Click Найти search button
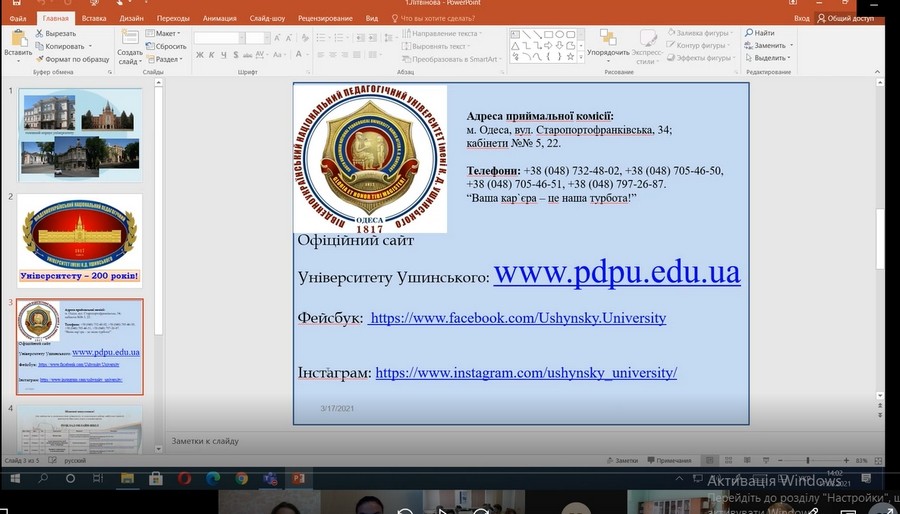900x514 pixels. pos(759,33)
